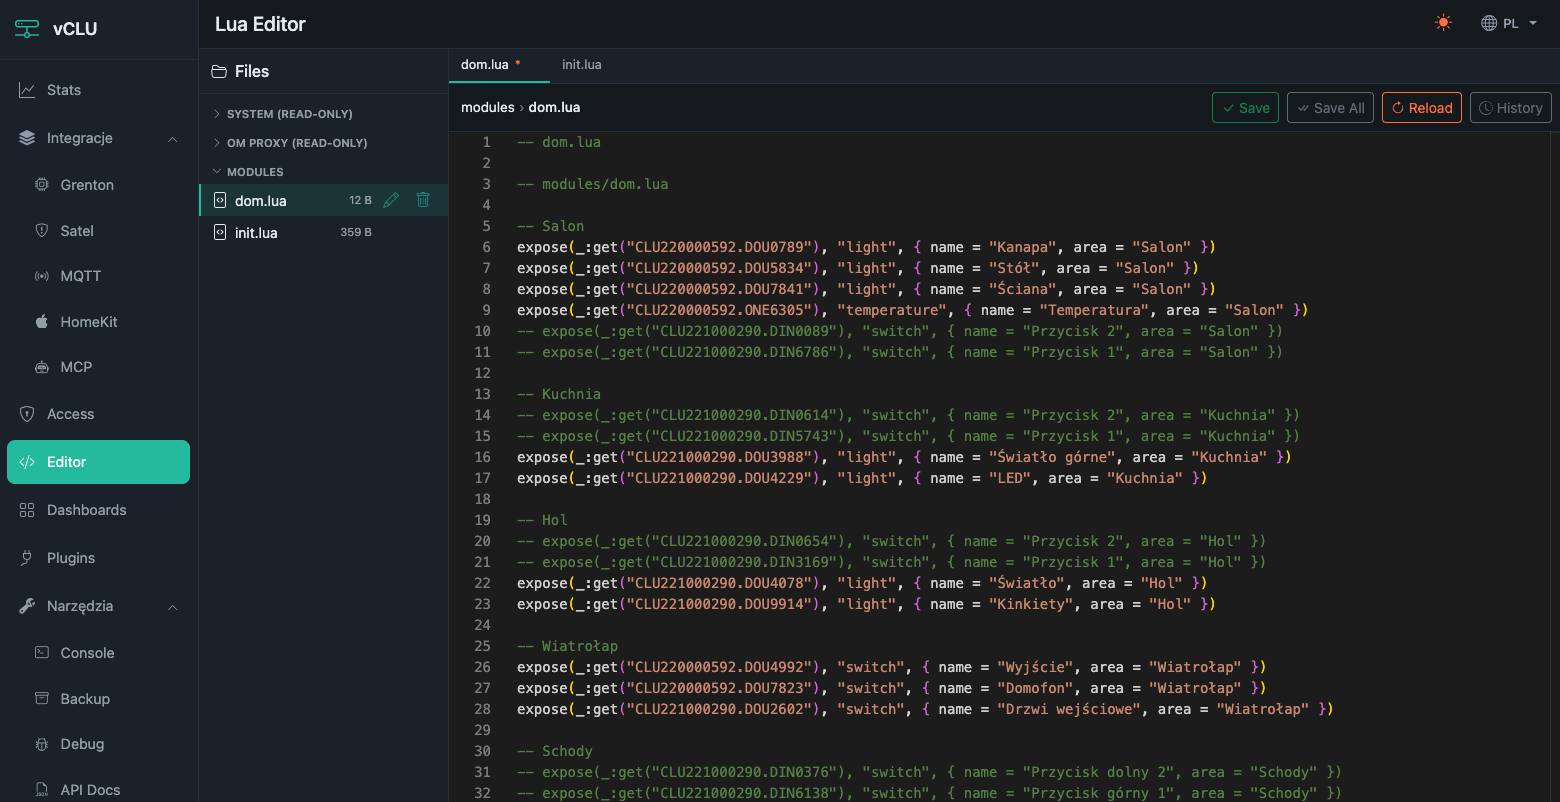Expand OM PROXY (READ-ONLY) folder

click(291, 143)
